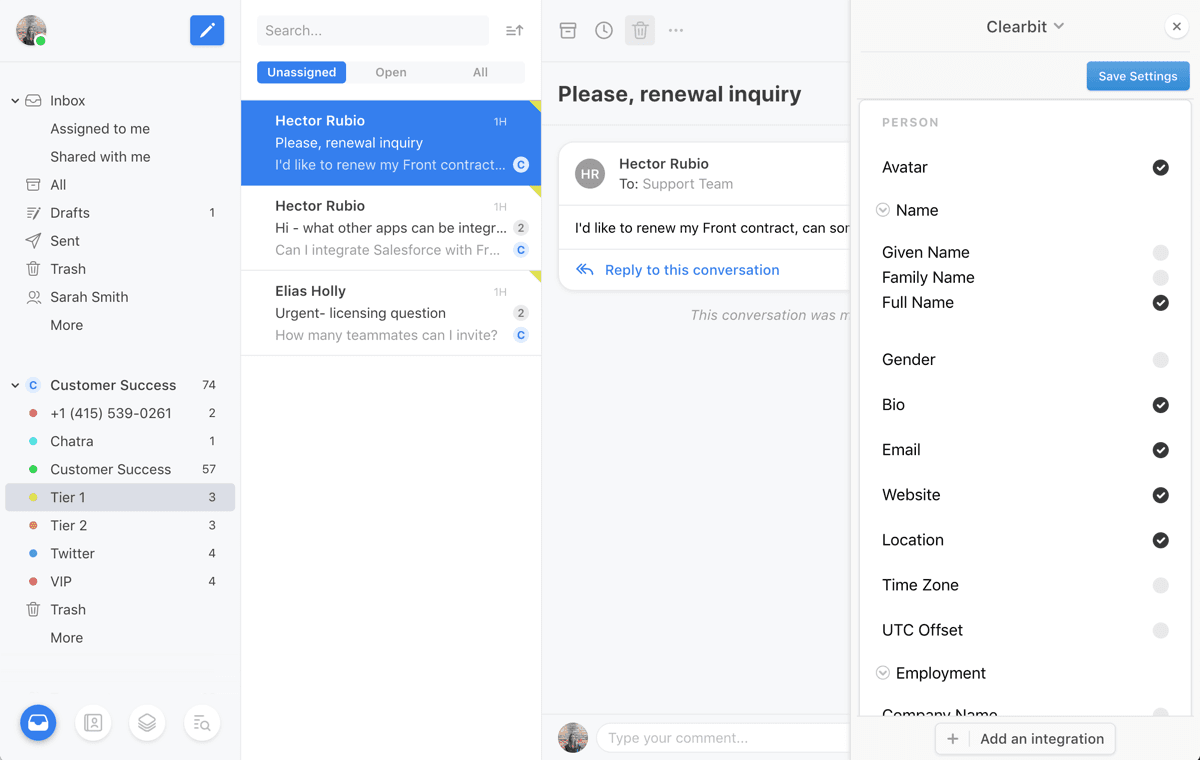The height and width of the screenshot is (760, 1200).
Task: Turn off the Location toggle
Action: pos(1160,540)
